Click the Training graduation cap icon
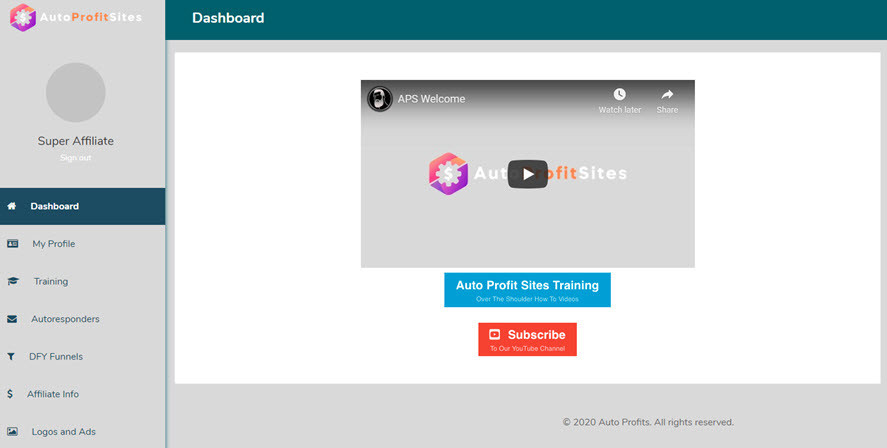This screenshot has width=887, height=448. [12, 281]
